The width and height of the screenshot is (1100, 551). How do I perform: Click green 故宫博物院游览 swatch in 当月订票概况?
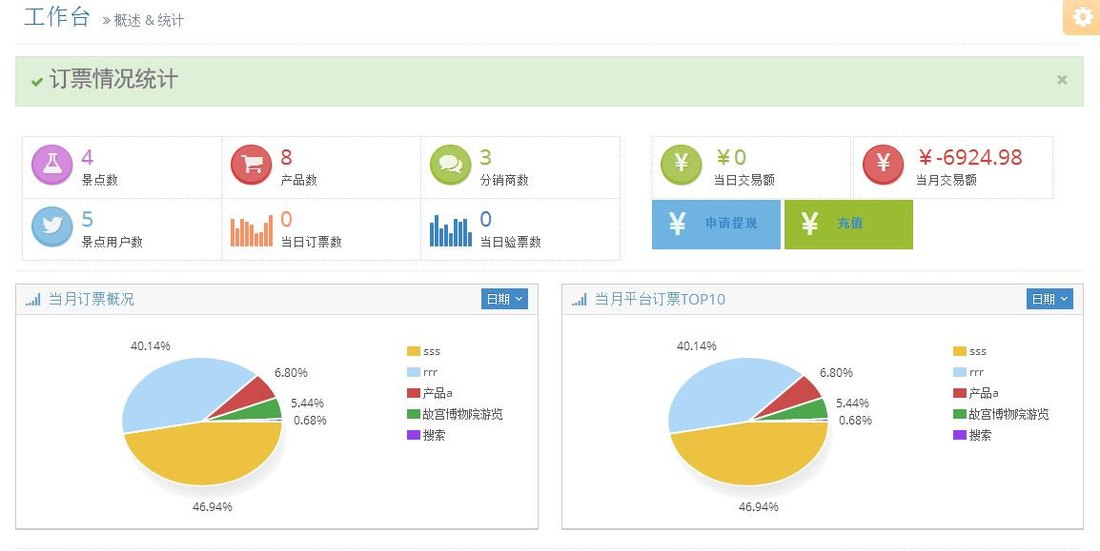click(413, 414)
